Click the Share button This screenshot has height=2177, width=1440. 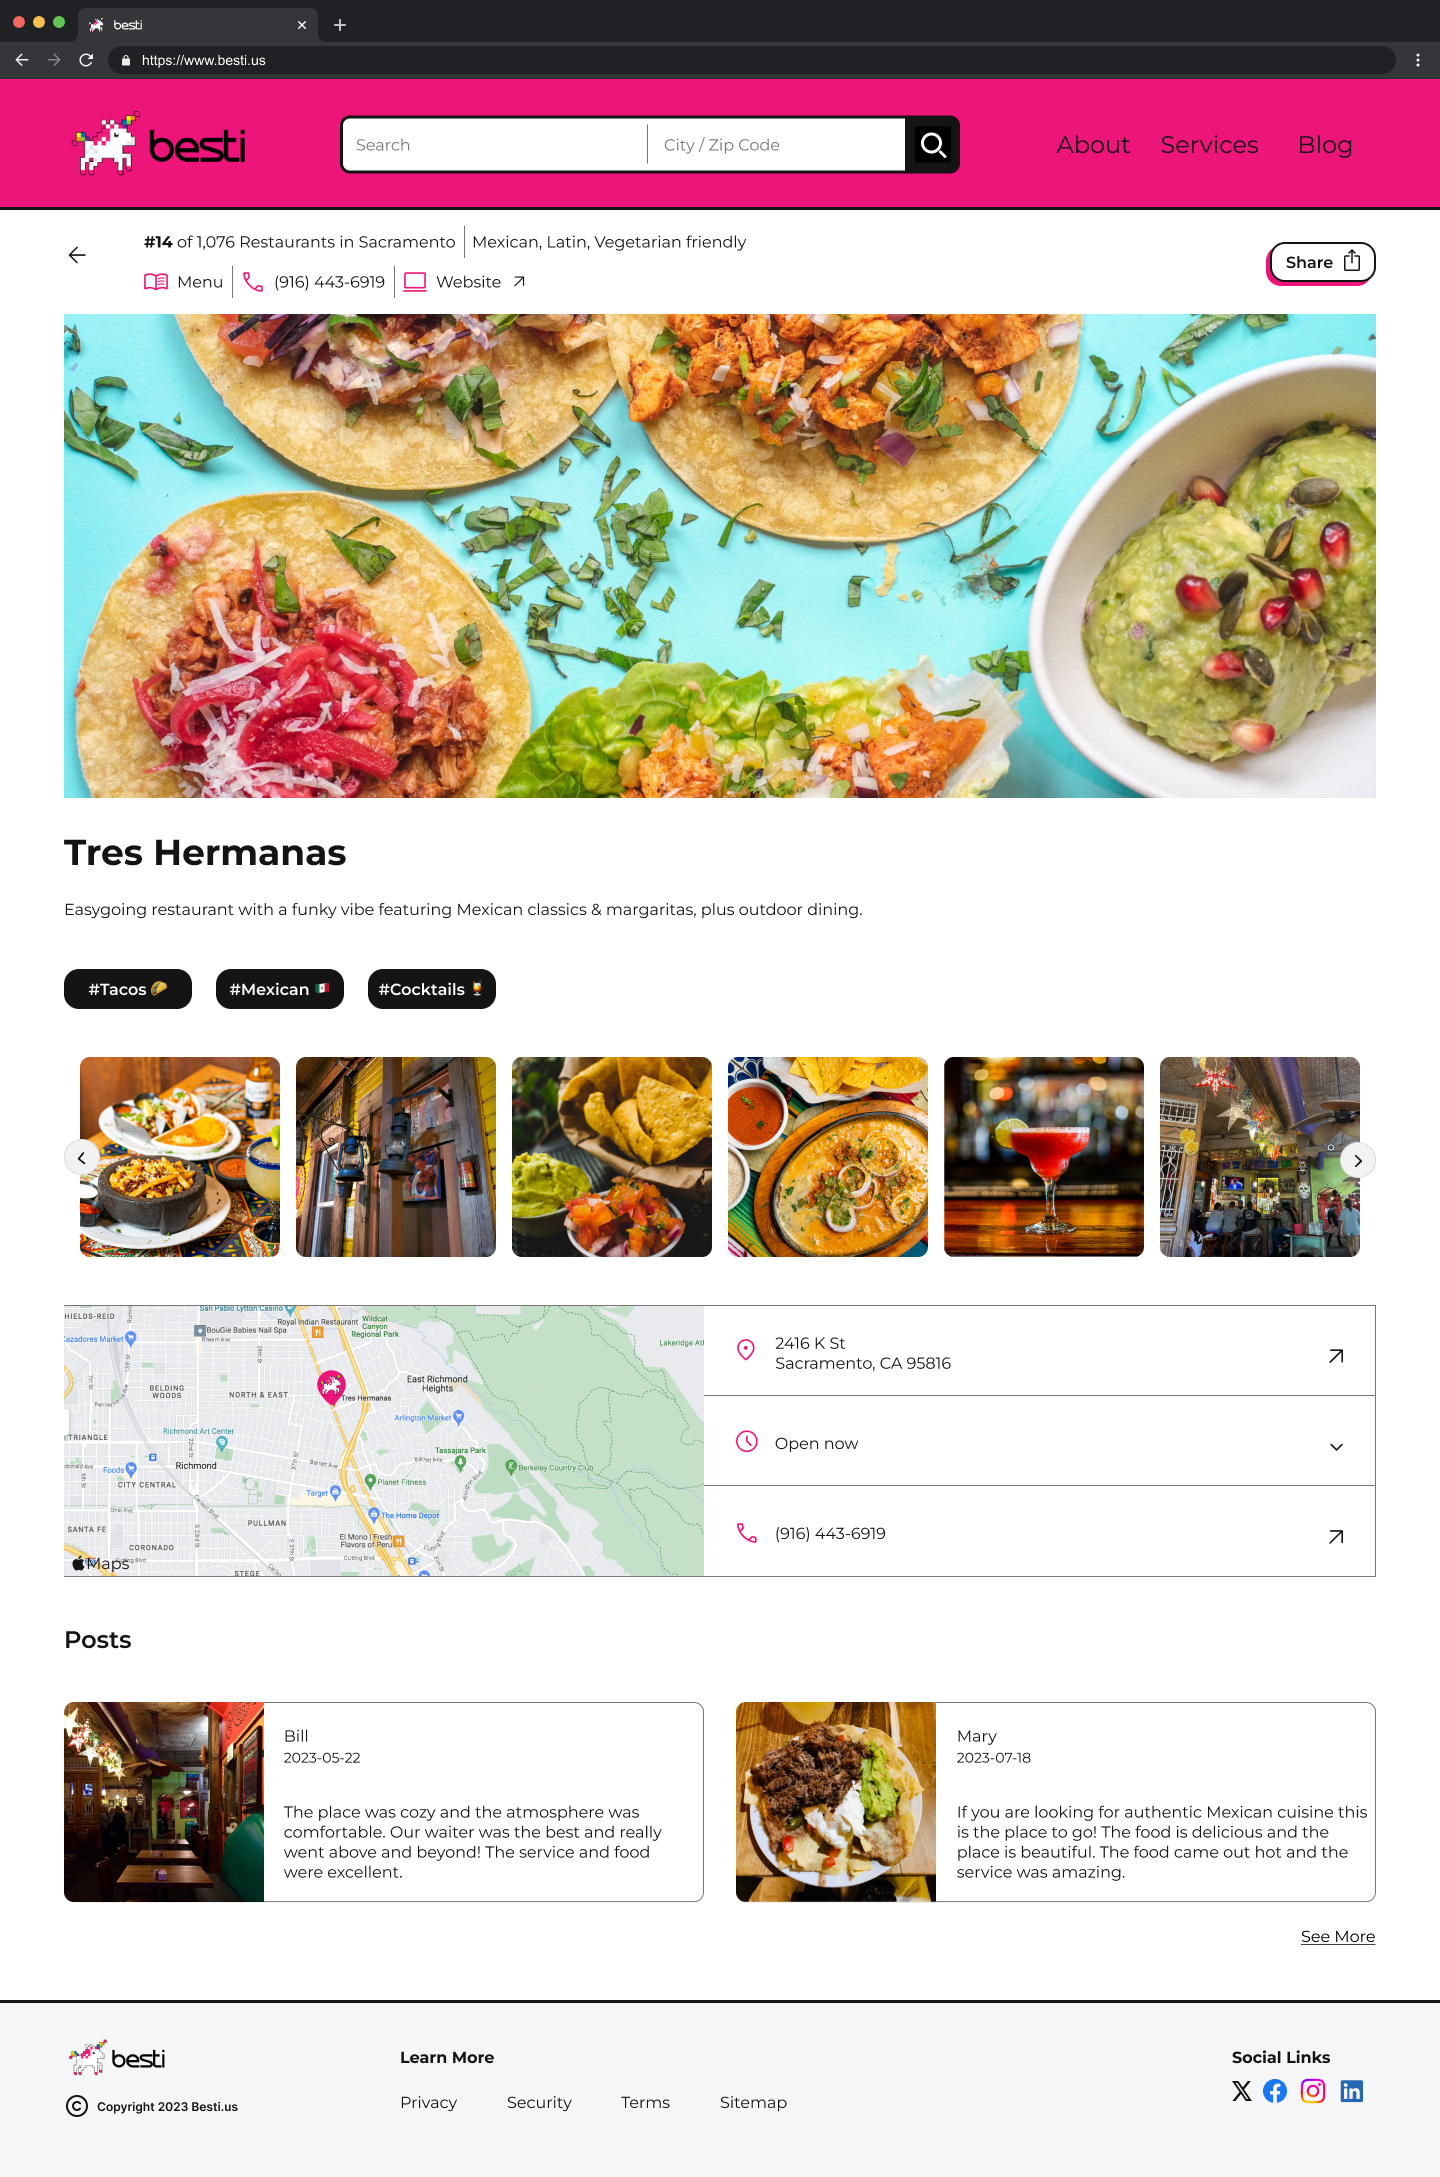point(1322,262)
